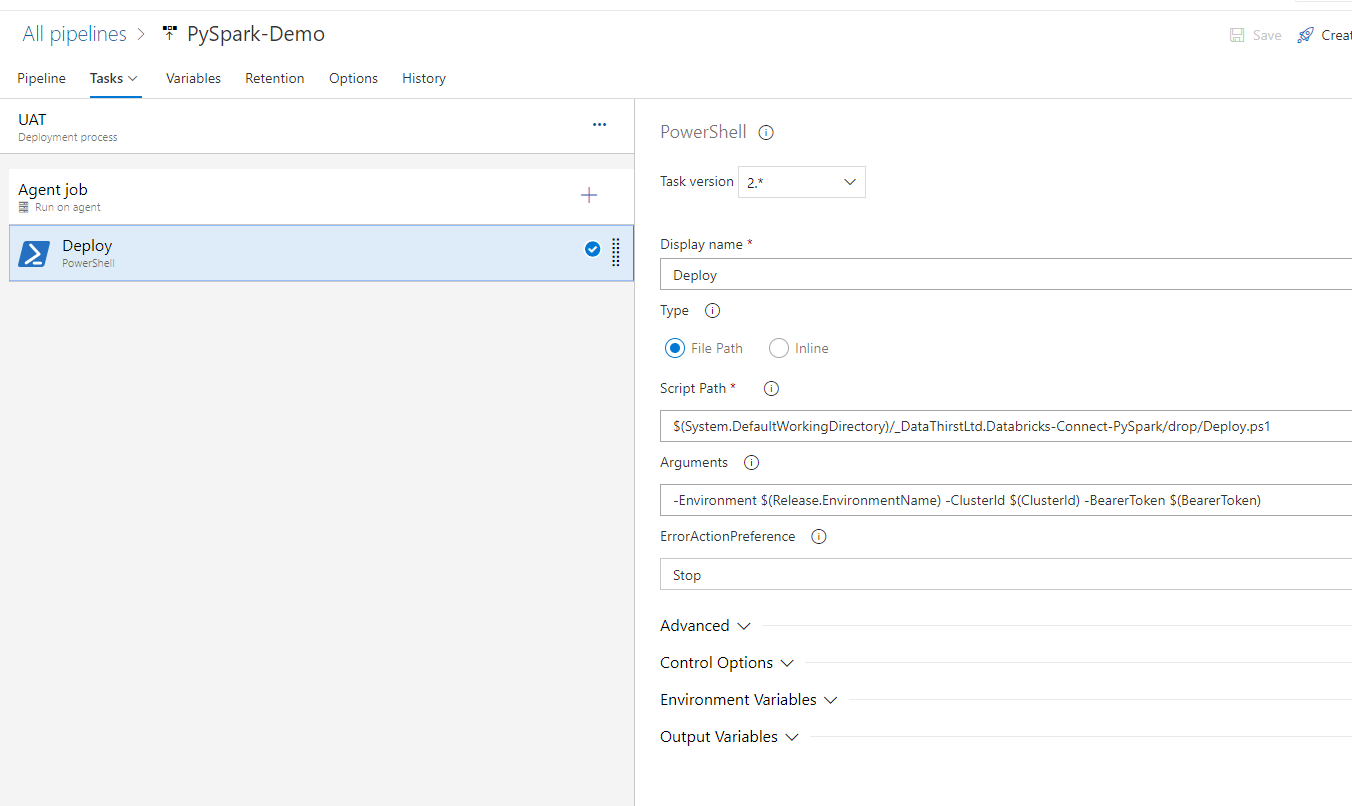
Task: Click the Tasks tab label
Action: click(106, 78)
